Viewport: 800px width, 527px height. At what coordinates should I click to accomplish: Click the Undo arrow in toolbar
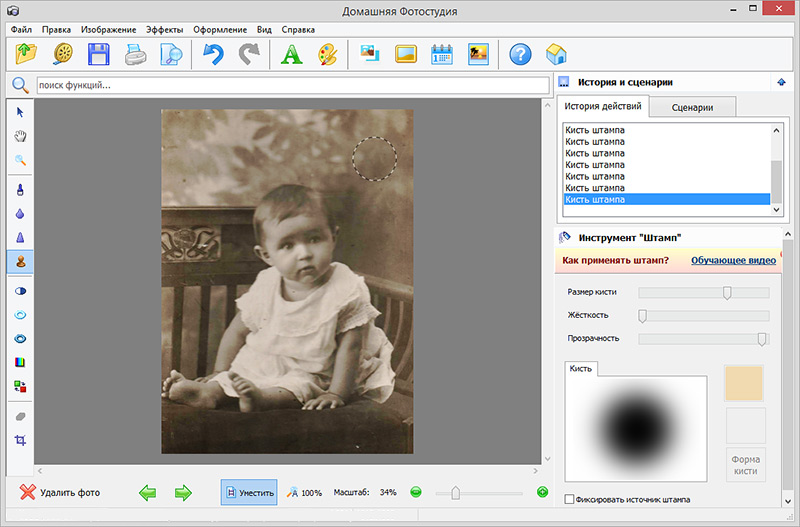[212, 54]
